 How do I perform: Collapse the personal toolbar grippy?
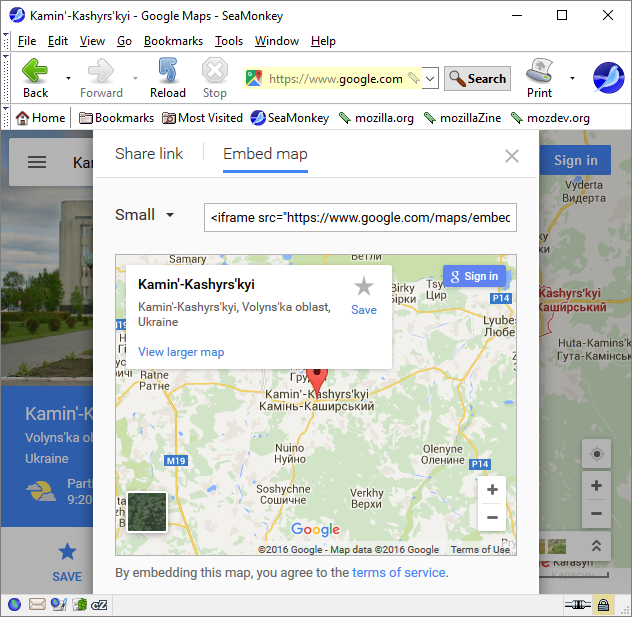(6, 117)
